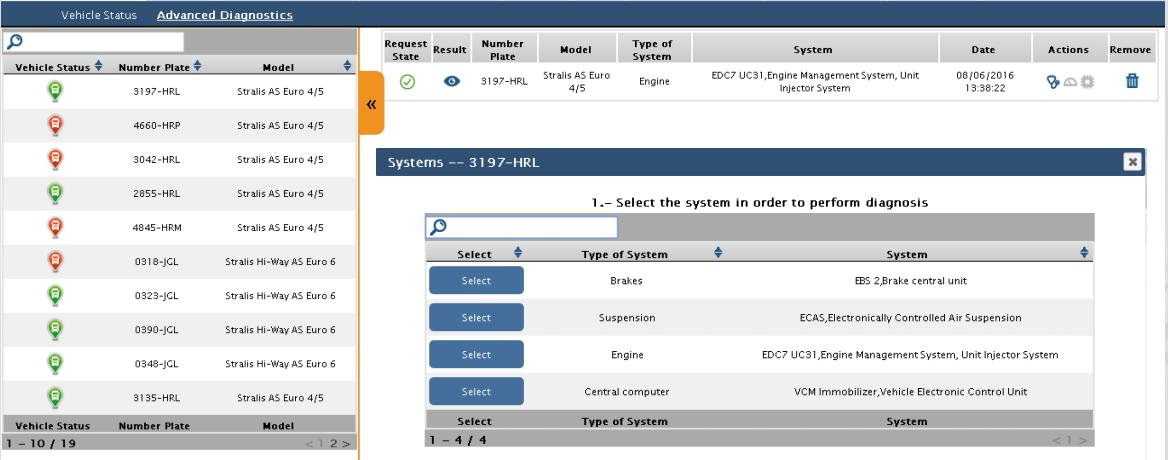Sort systems table by System column
1168x460 pixels.
click(1084, 253)
